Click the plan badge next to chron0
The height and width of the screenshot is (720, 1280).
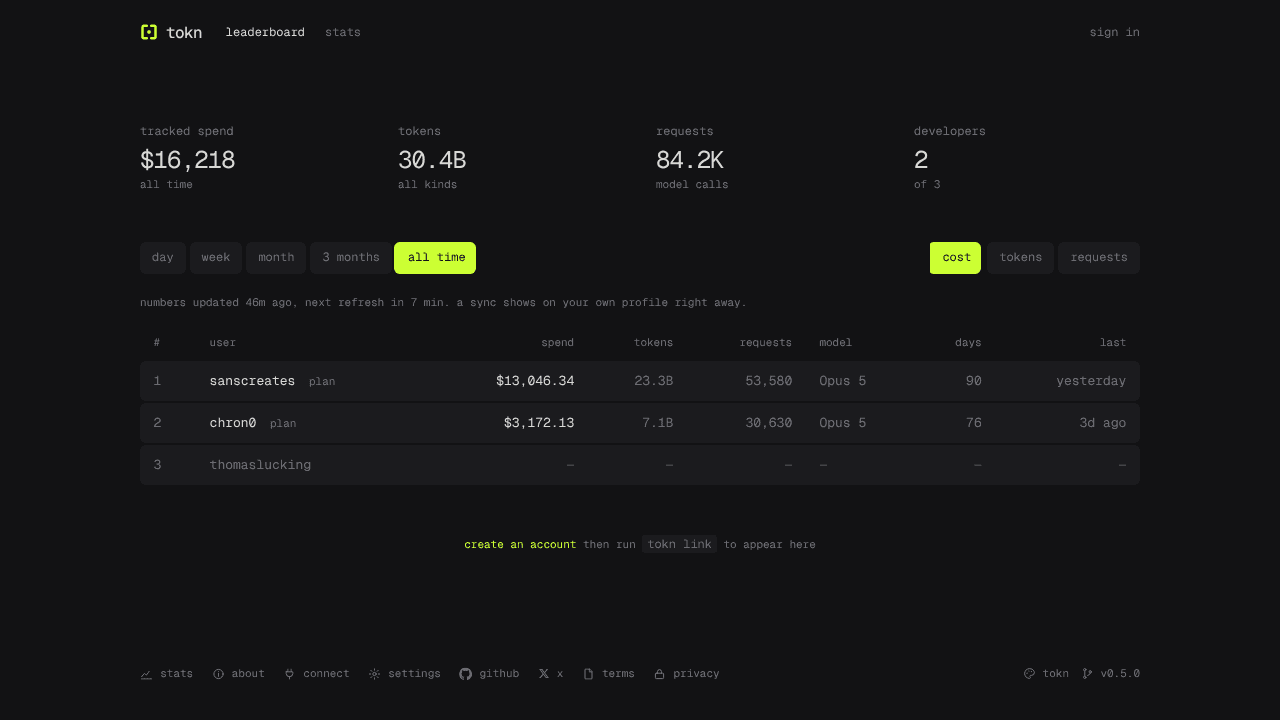[283, 424]
